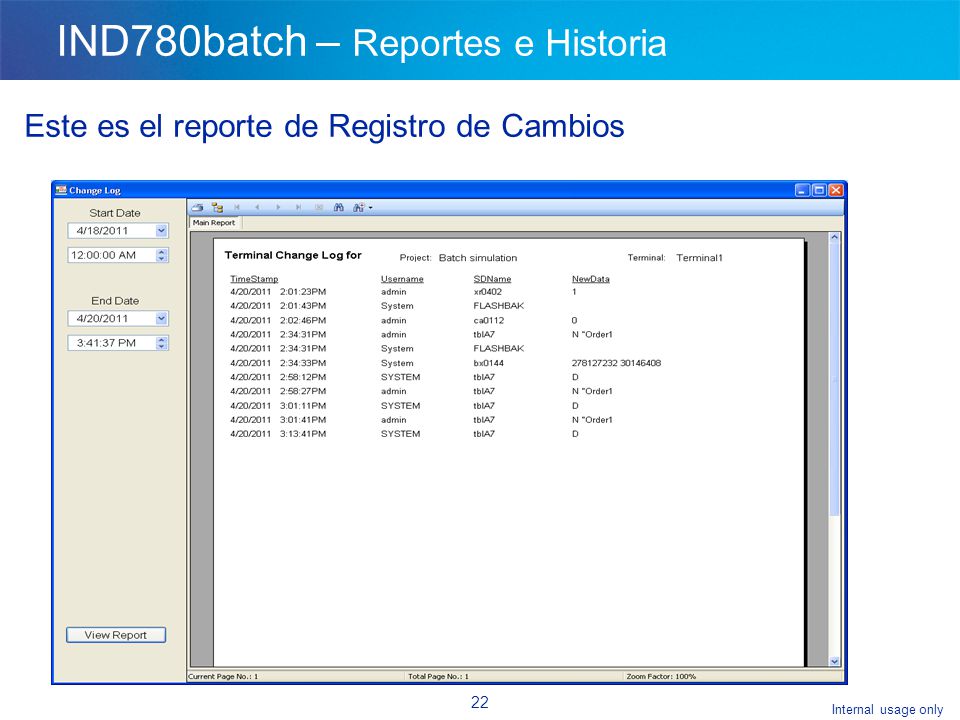Image resolution: width=960 pixels, height=720 pixels.
Task: Go to previous page arrow
Action: click(257, 208)
